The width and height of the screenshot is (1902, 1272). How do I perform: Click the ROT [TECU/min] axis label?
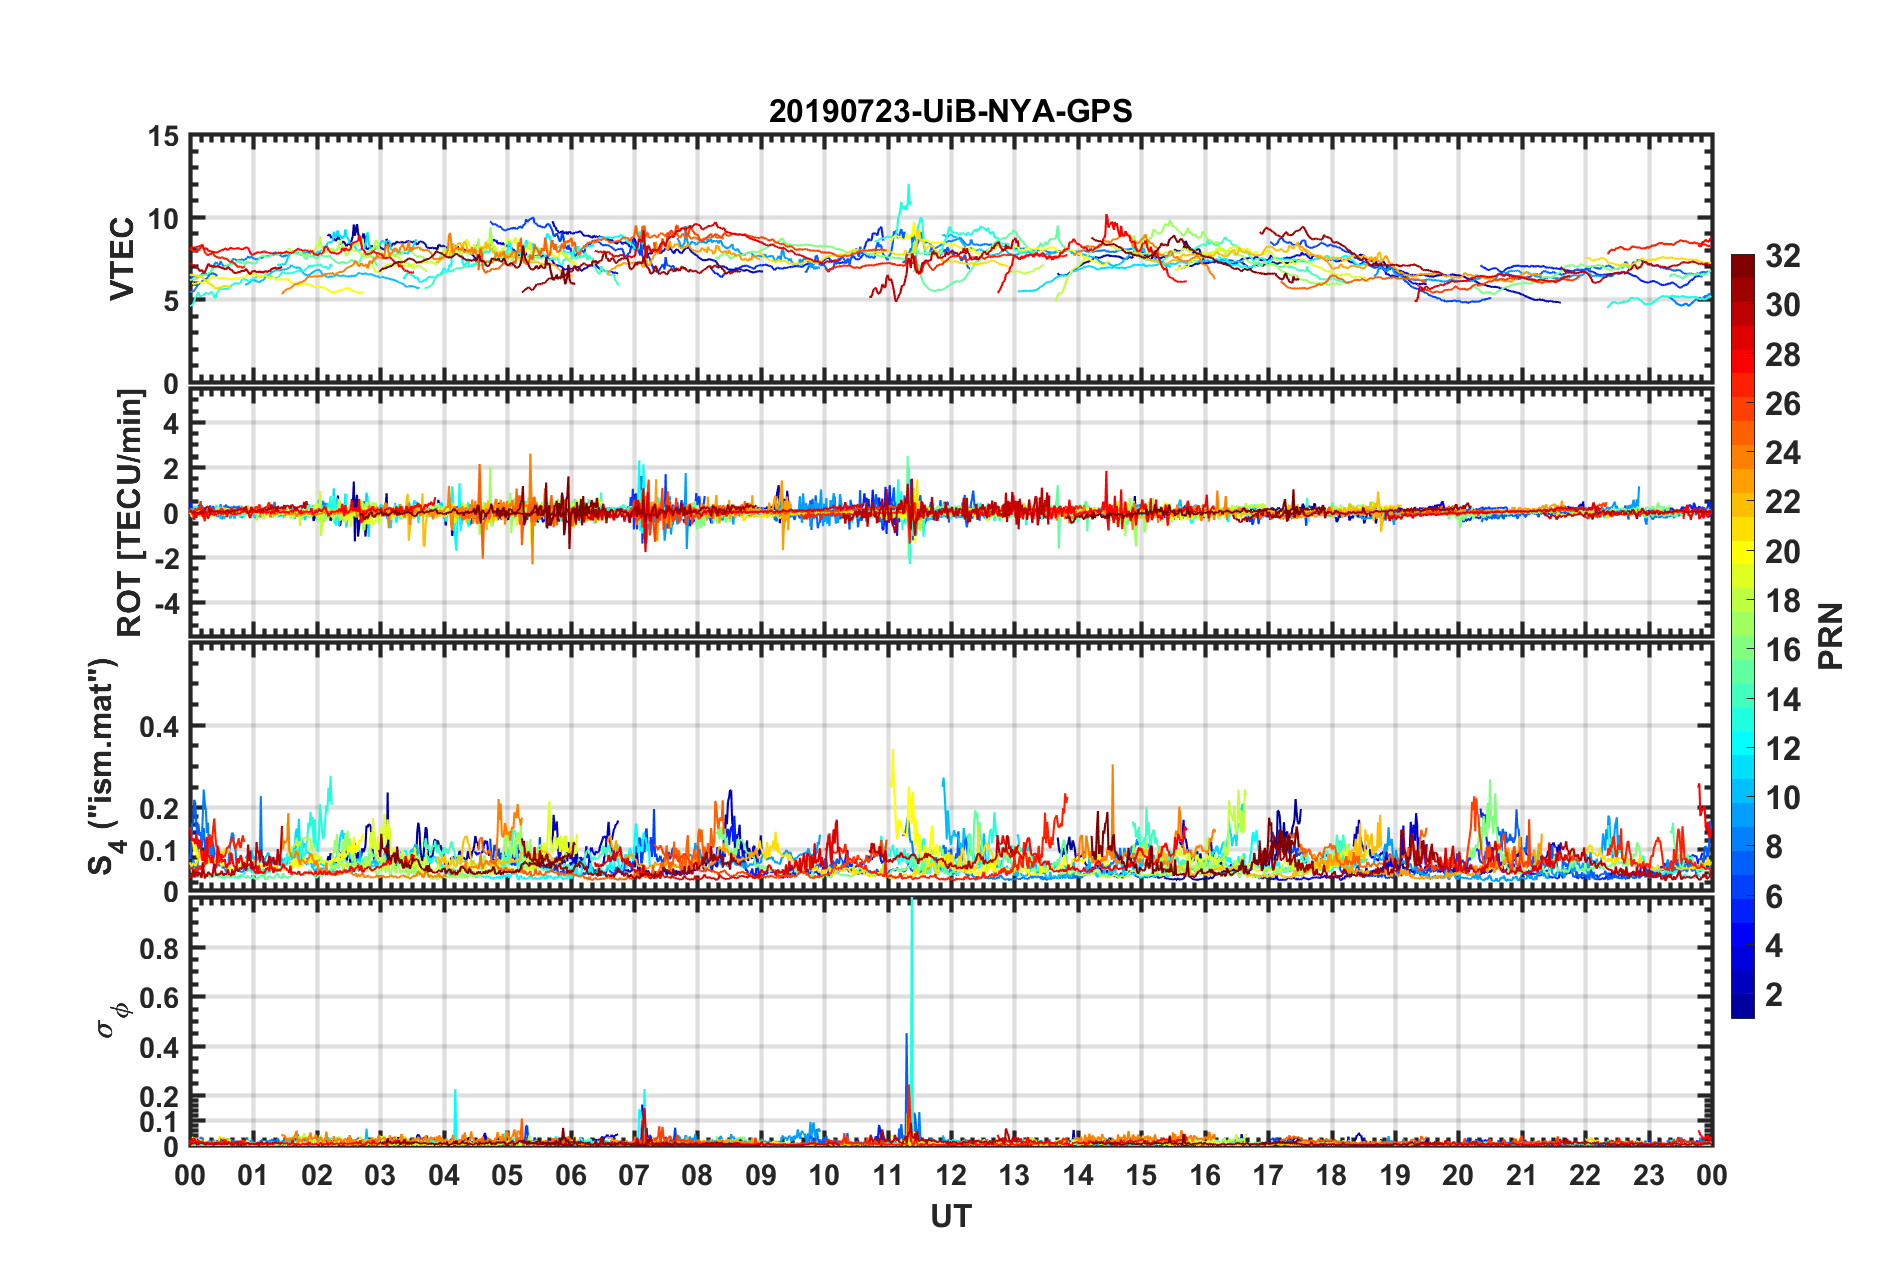[130, 513]
